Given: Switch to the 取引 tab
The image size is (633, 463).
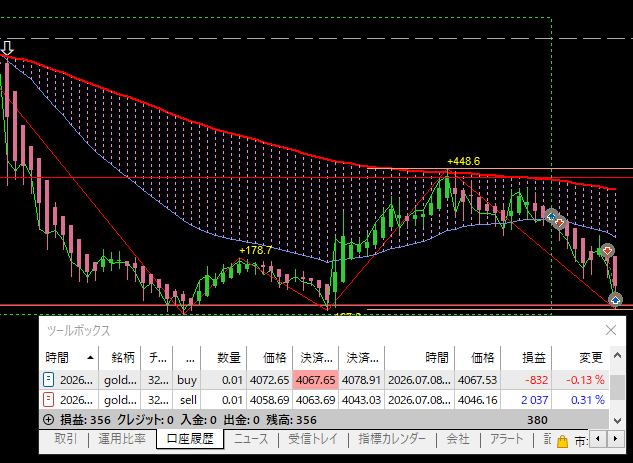Looking at the screenshot, I should click(x=65, y=439).
